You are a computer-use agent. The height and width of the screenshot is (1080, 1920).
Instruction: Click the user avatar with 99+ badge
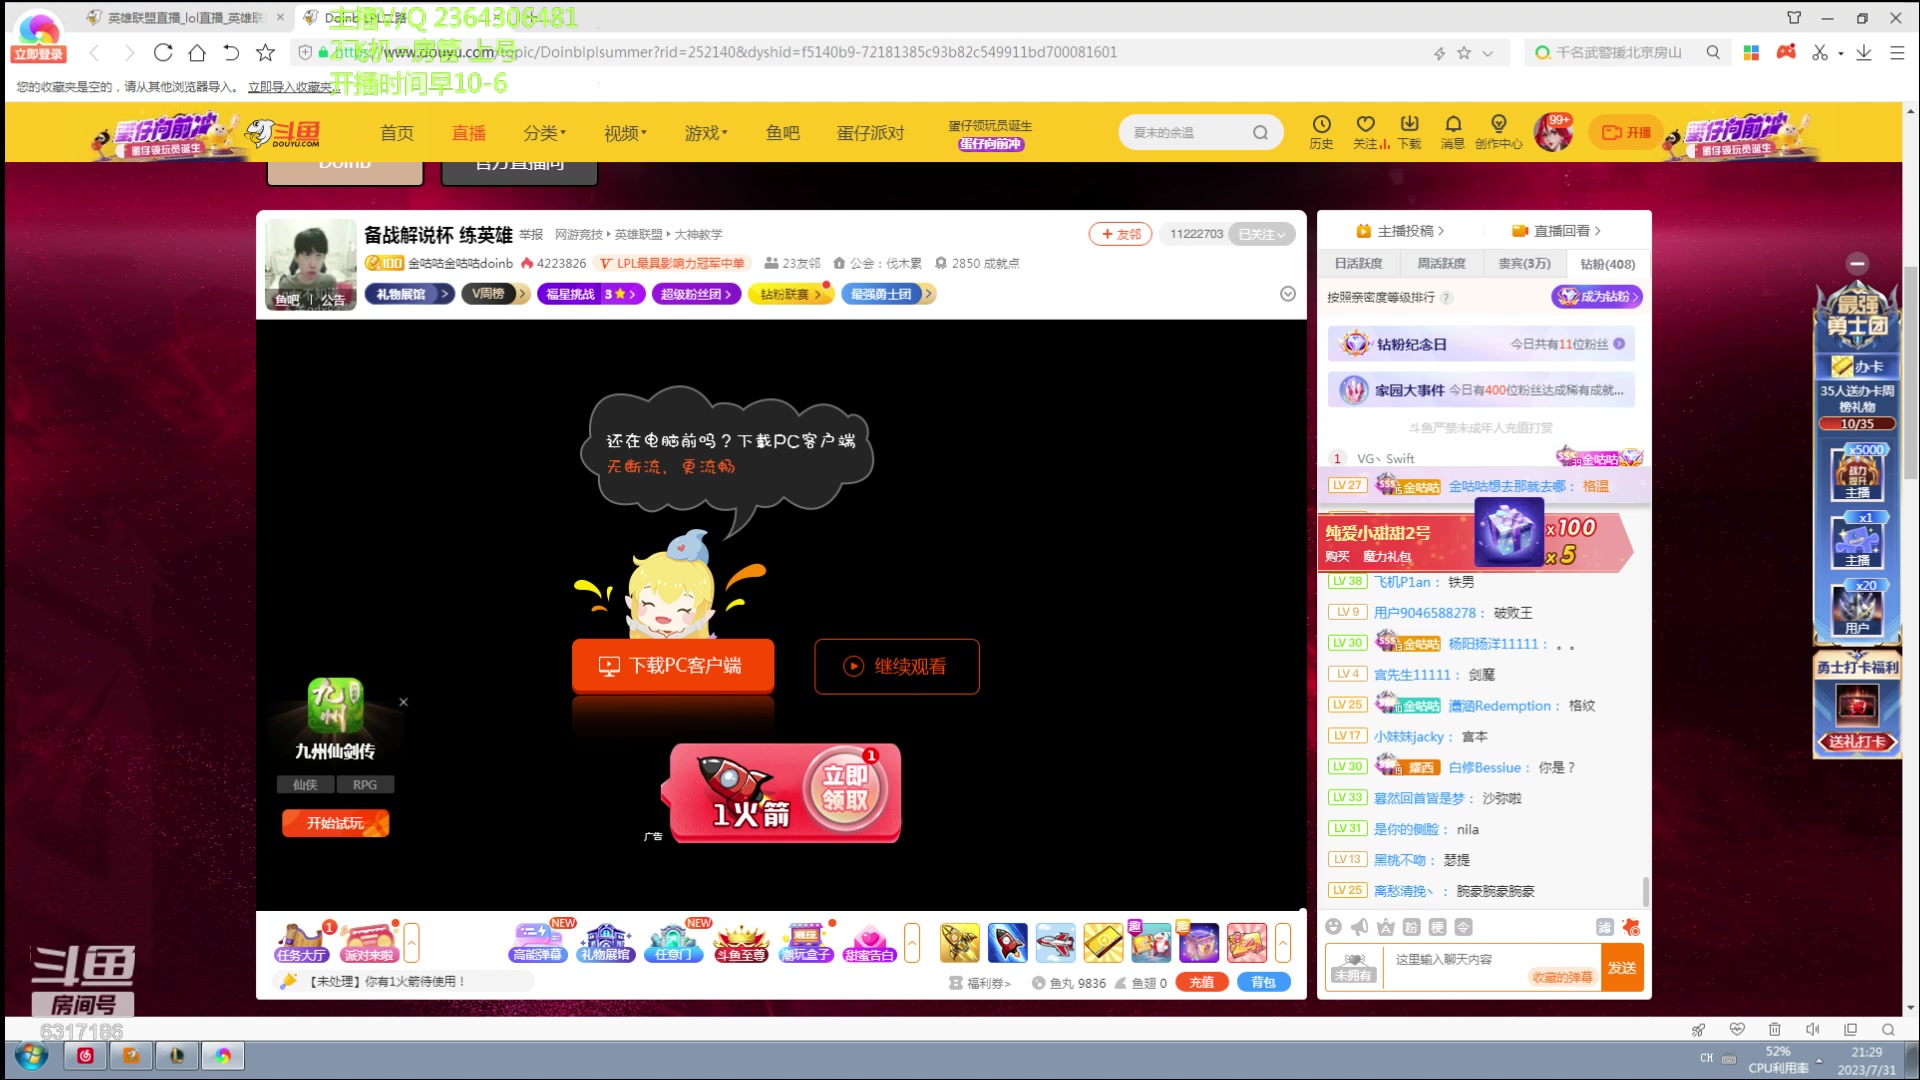click(1553, 132)
